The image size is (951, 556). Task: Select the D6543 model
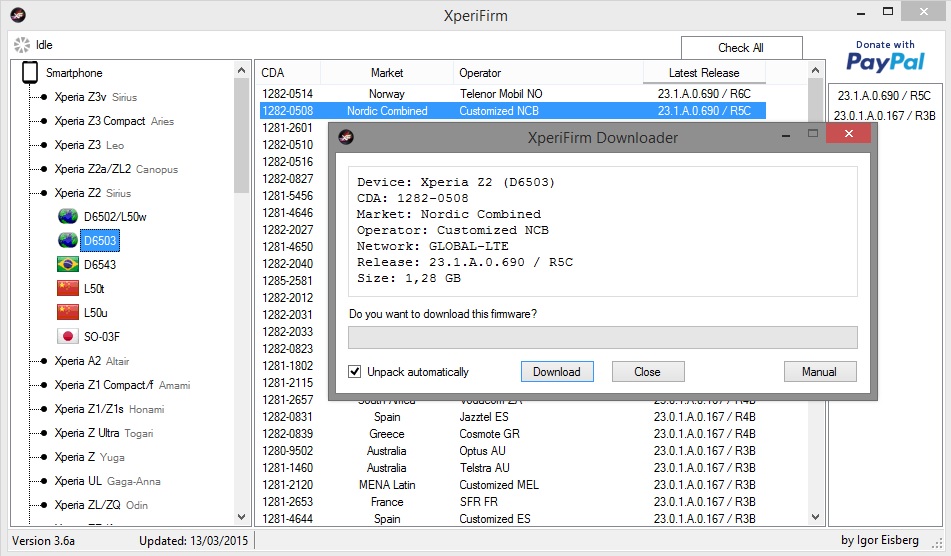99,265
